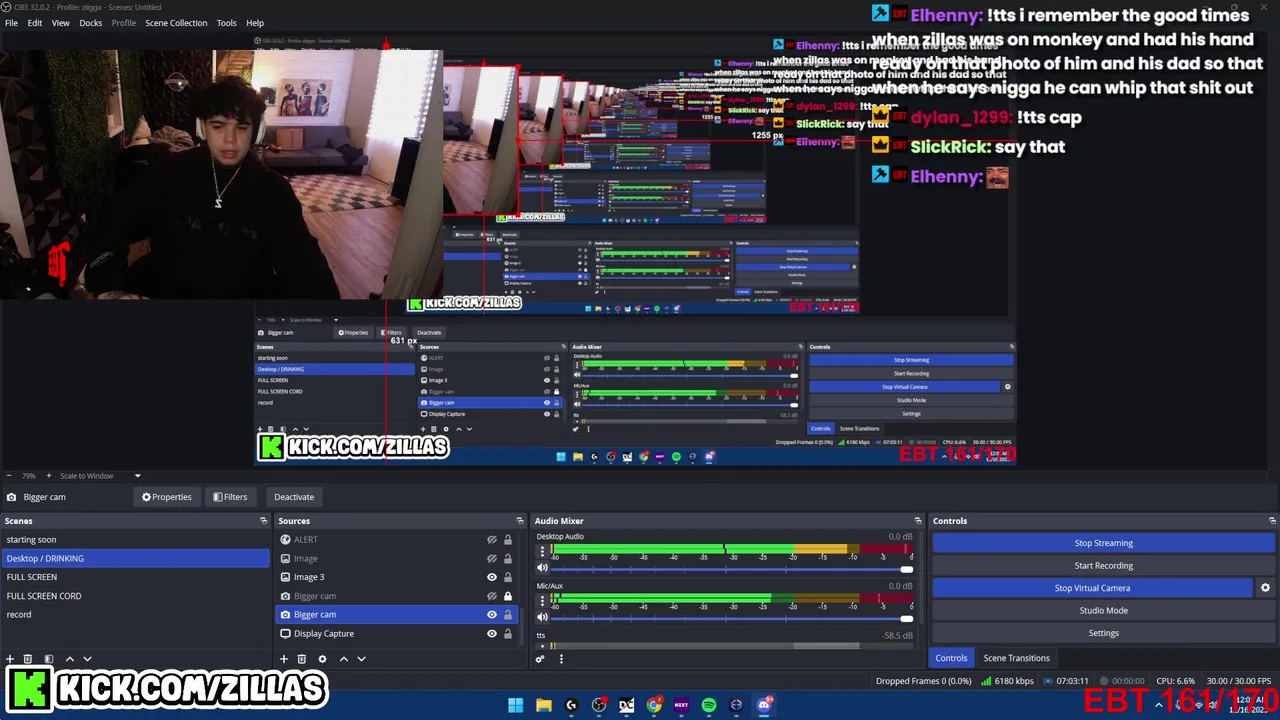Open File Explorer from taskbar
The height and width of the screenshot is (720, 1280).
(543, 705)
